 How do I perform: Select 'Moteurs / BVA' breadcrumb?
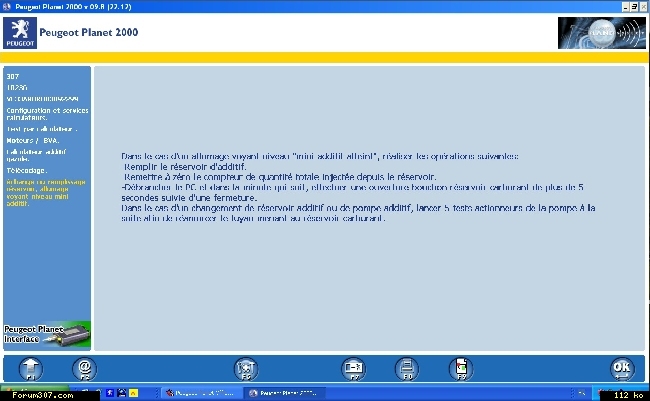pos(33,141)
